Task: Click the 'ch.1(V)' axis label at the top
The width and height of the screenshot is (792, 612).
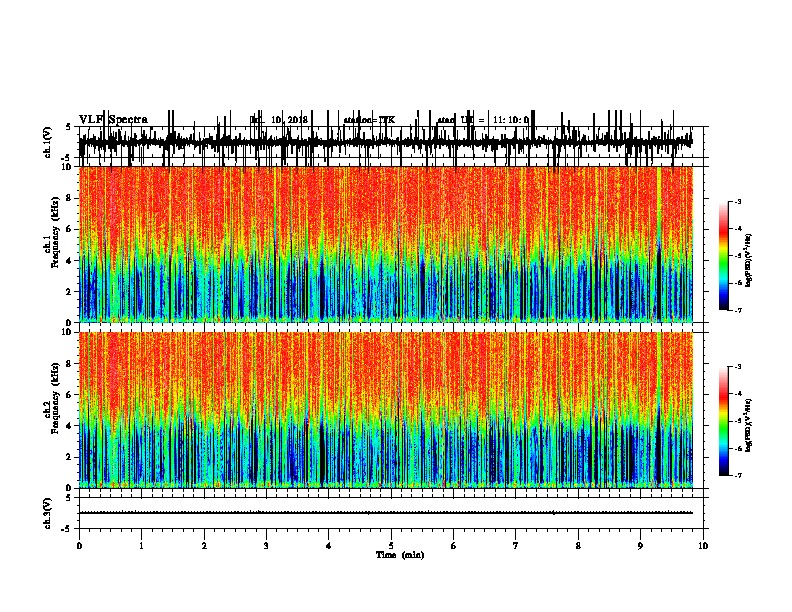Action: (x=48, y=142)
